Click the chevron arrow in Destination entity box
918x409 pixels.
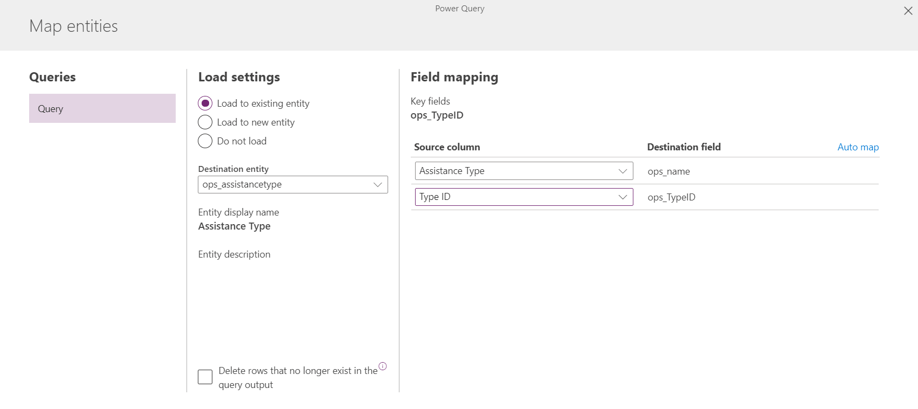pos(377,185)
